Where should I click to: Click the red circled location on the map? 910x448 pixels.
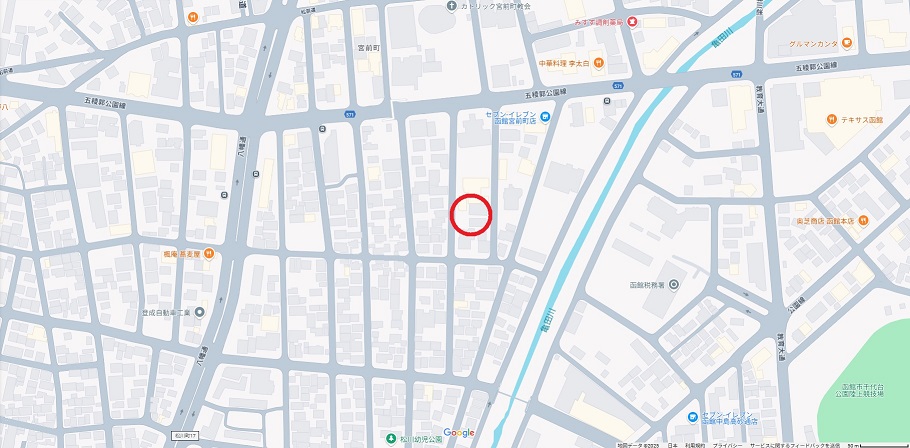click(471, 215)
